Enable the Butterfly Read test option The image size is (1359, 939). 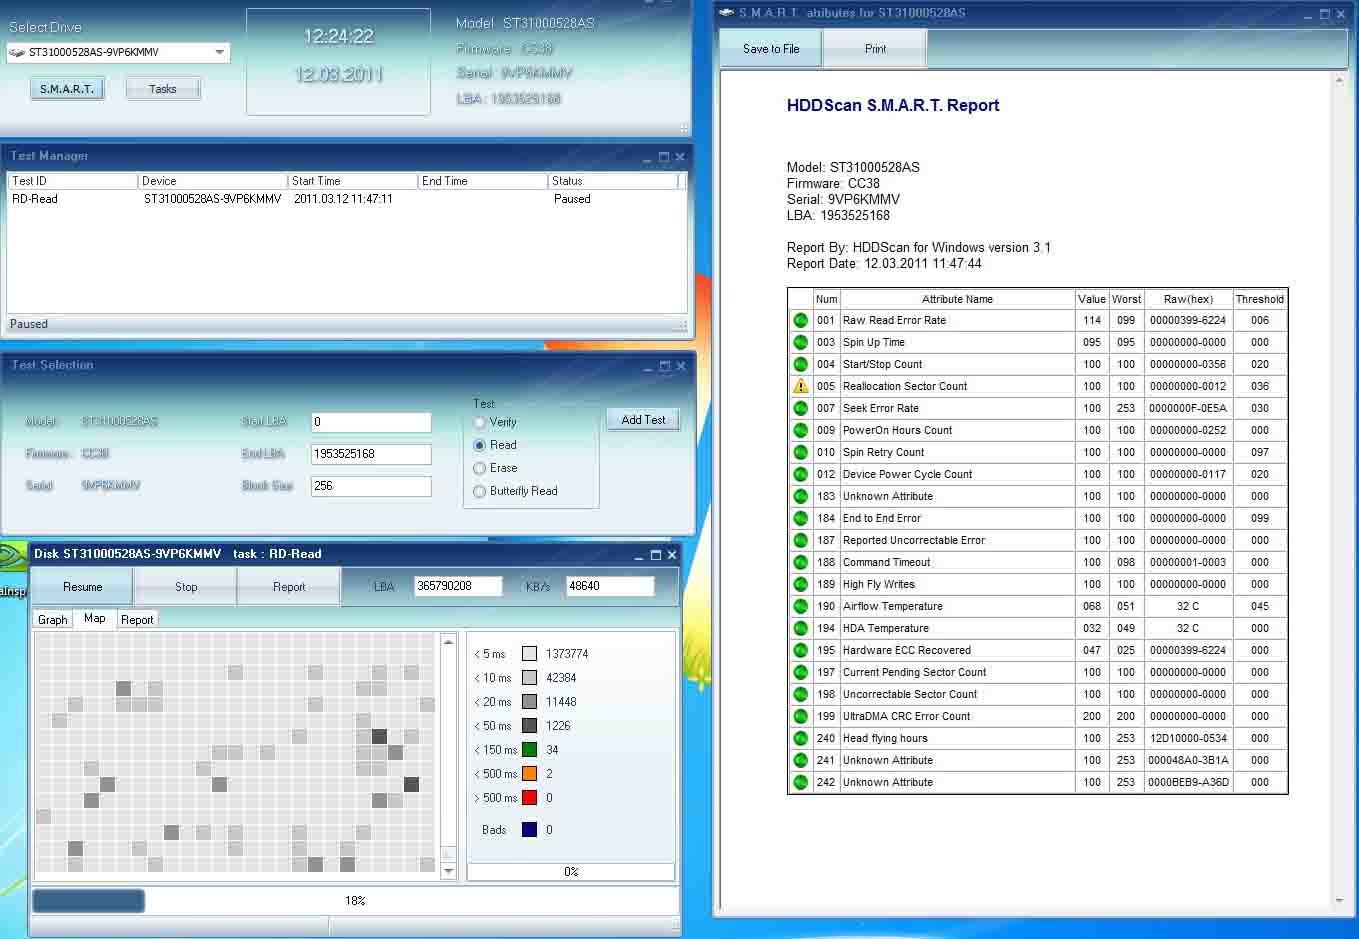pos(480,491)
